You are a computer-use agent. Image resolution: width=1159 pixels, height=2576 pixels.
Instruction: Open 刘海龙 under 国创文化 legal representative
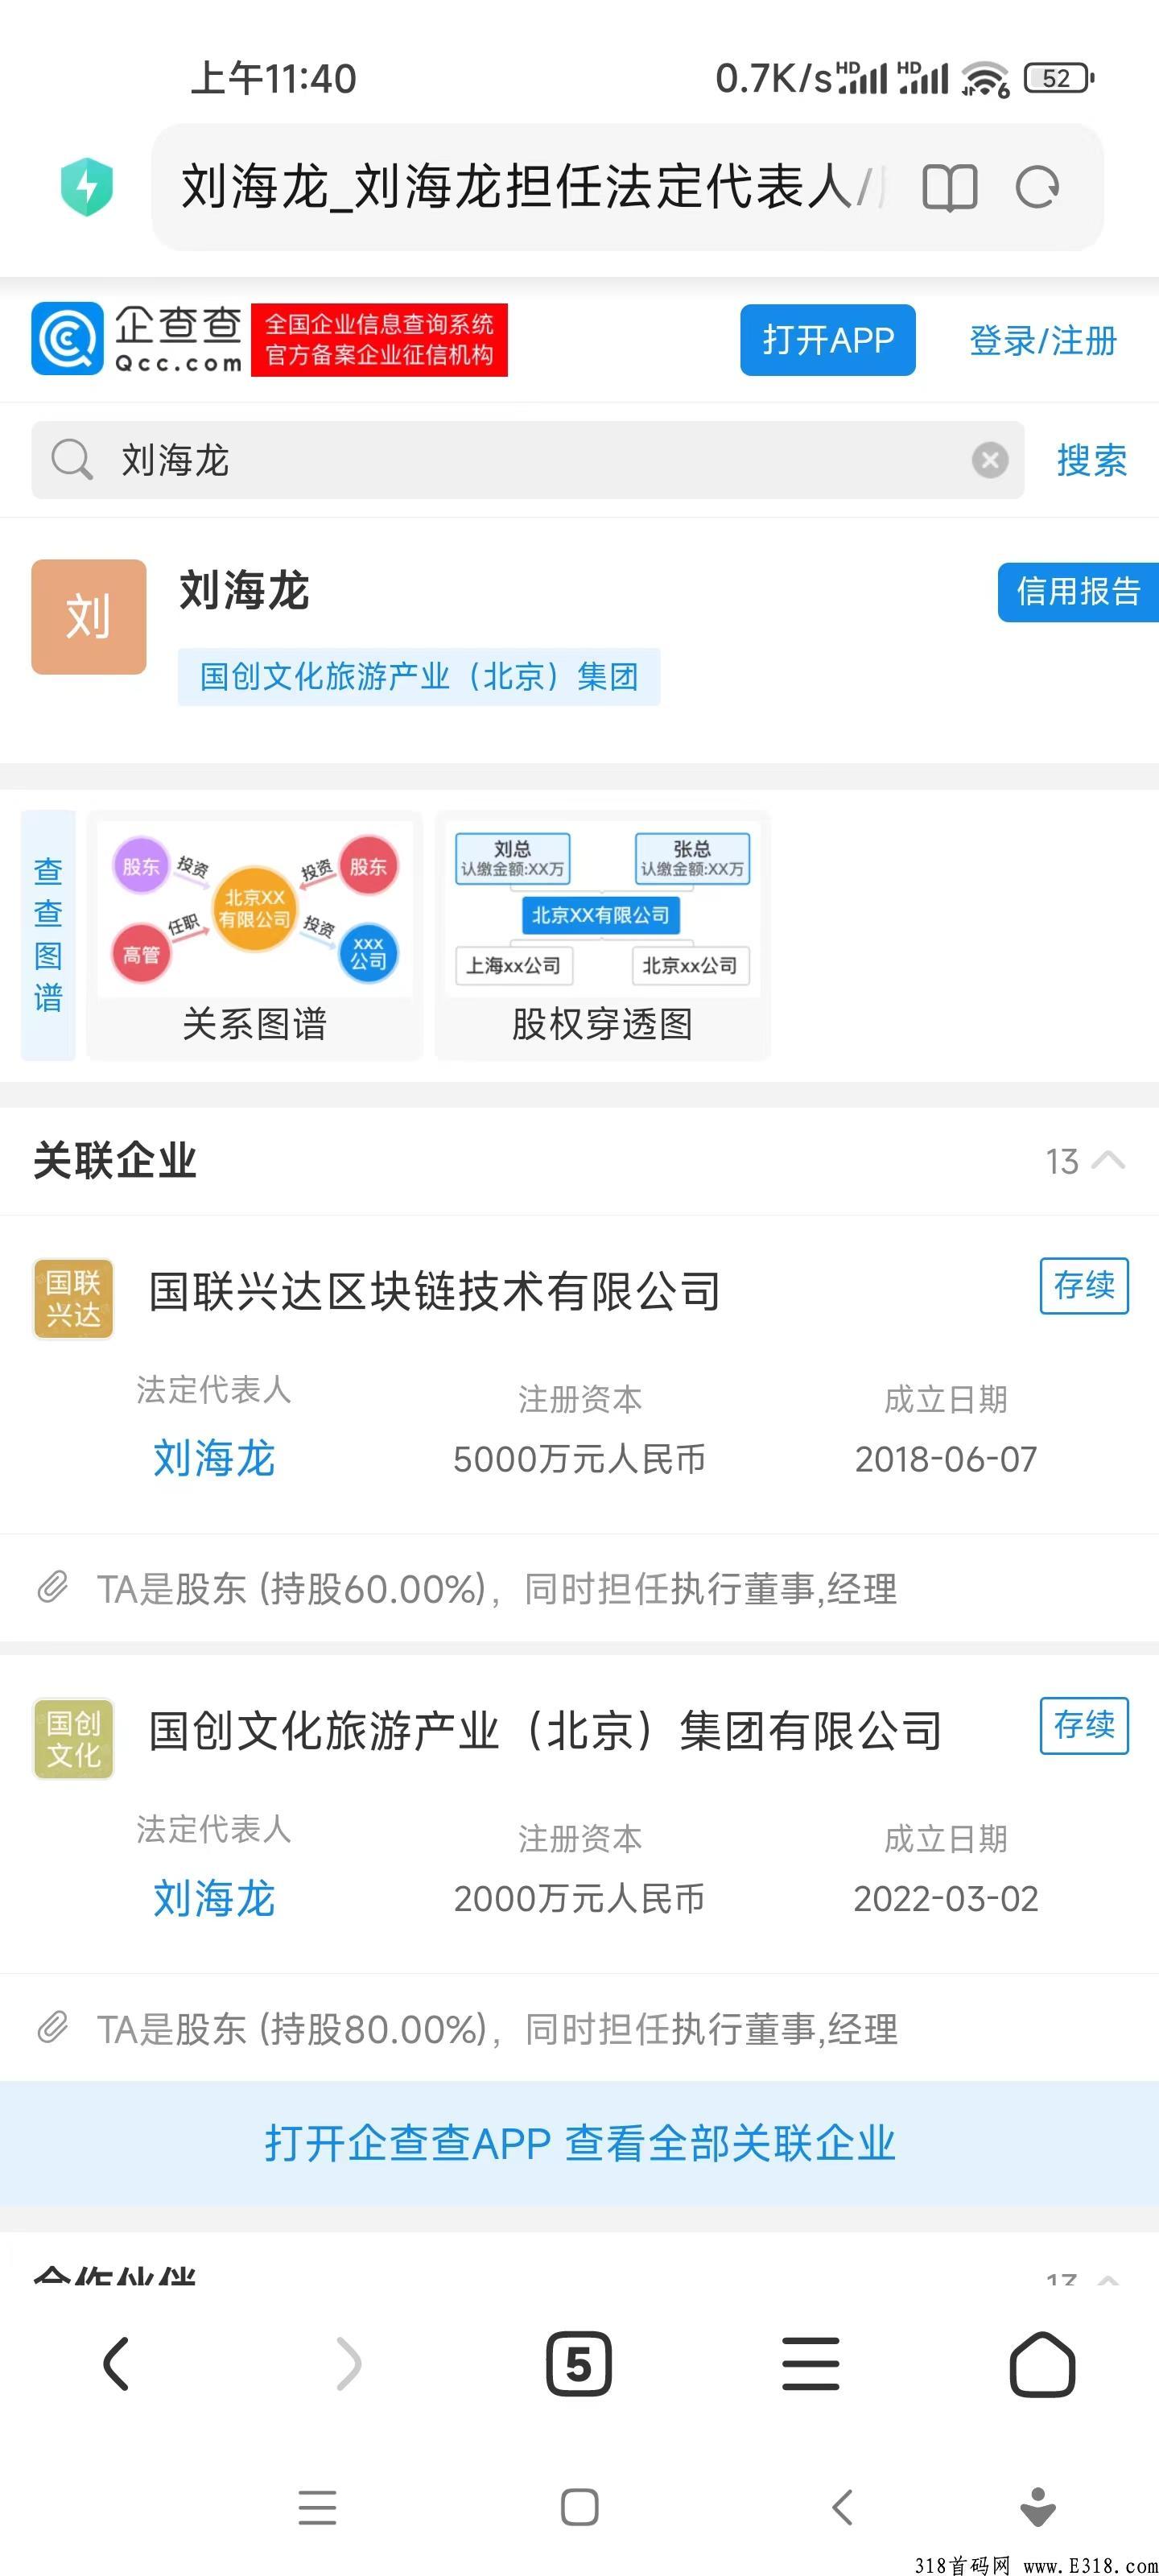point(214,1898)
